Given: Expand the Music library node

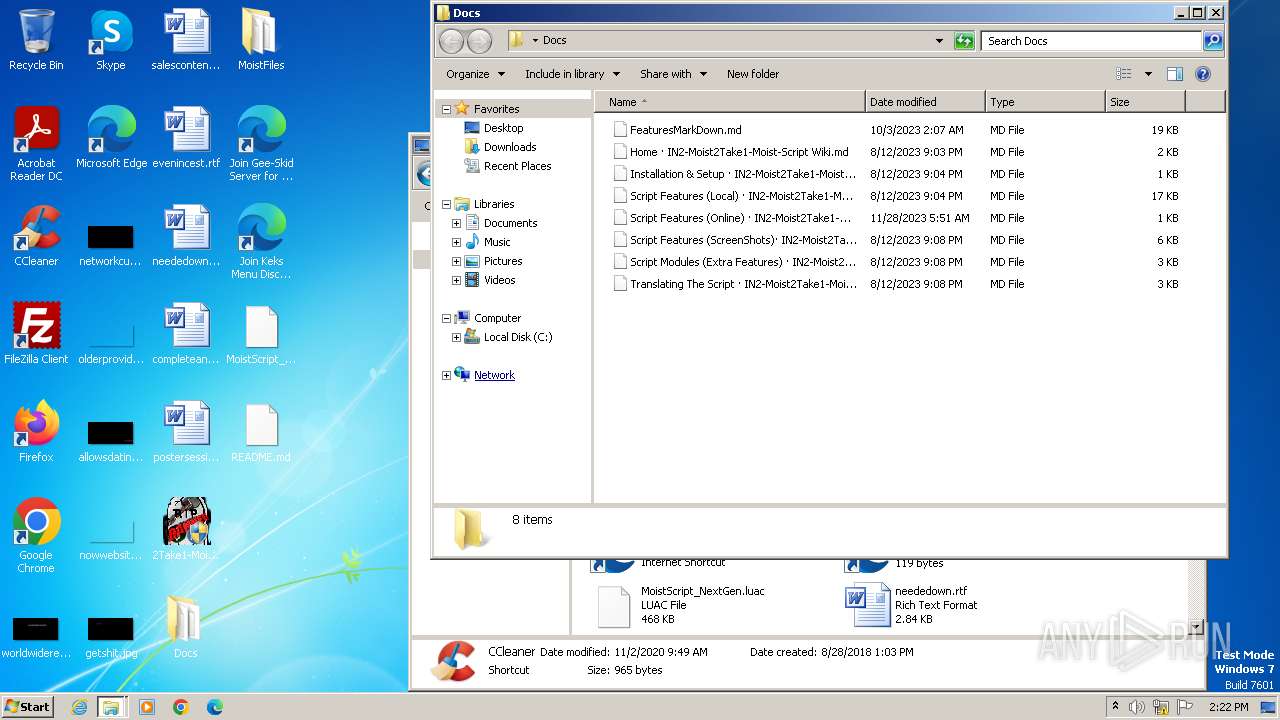Looking at the screenshot, I should 456,242.
